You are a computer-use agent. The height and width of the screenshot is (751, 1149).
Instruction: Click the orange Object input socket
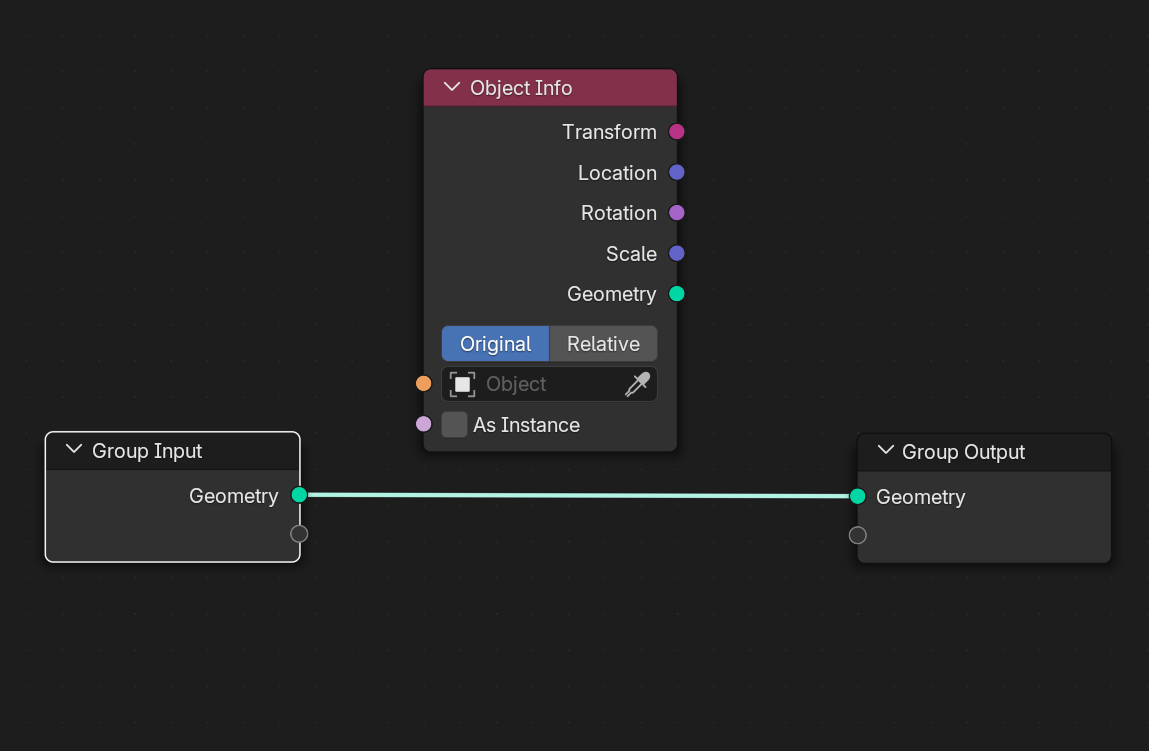(x=424, y=383)
